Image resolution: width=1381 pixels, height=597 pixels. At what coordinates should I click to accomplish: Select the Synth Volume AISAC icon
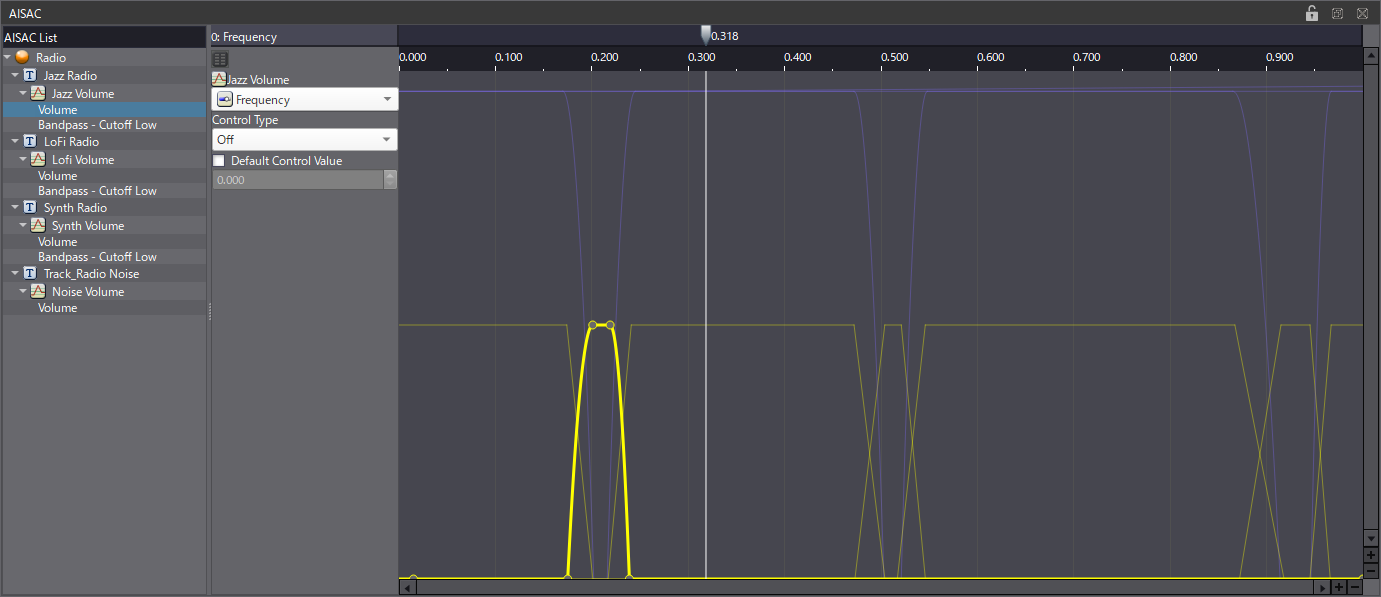pos(38,226)
